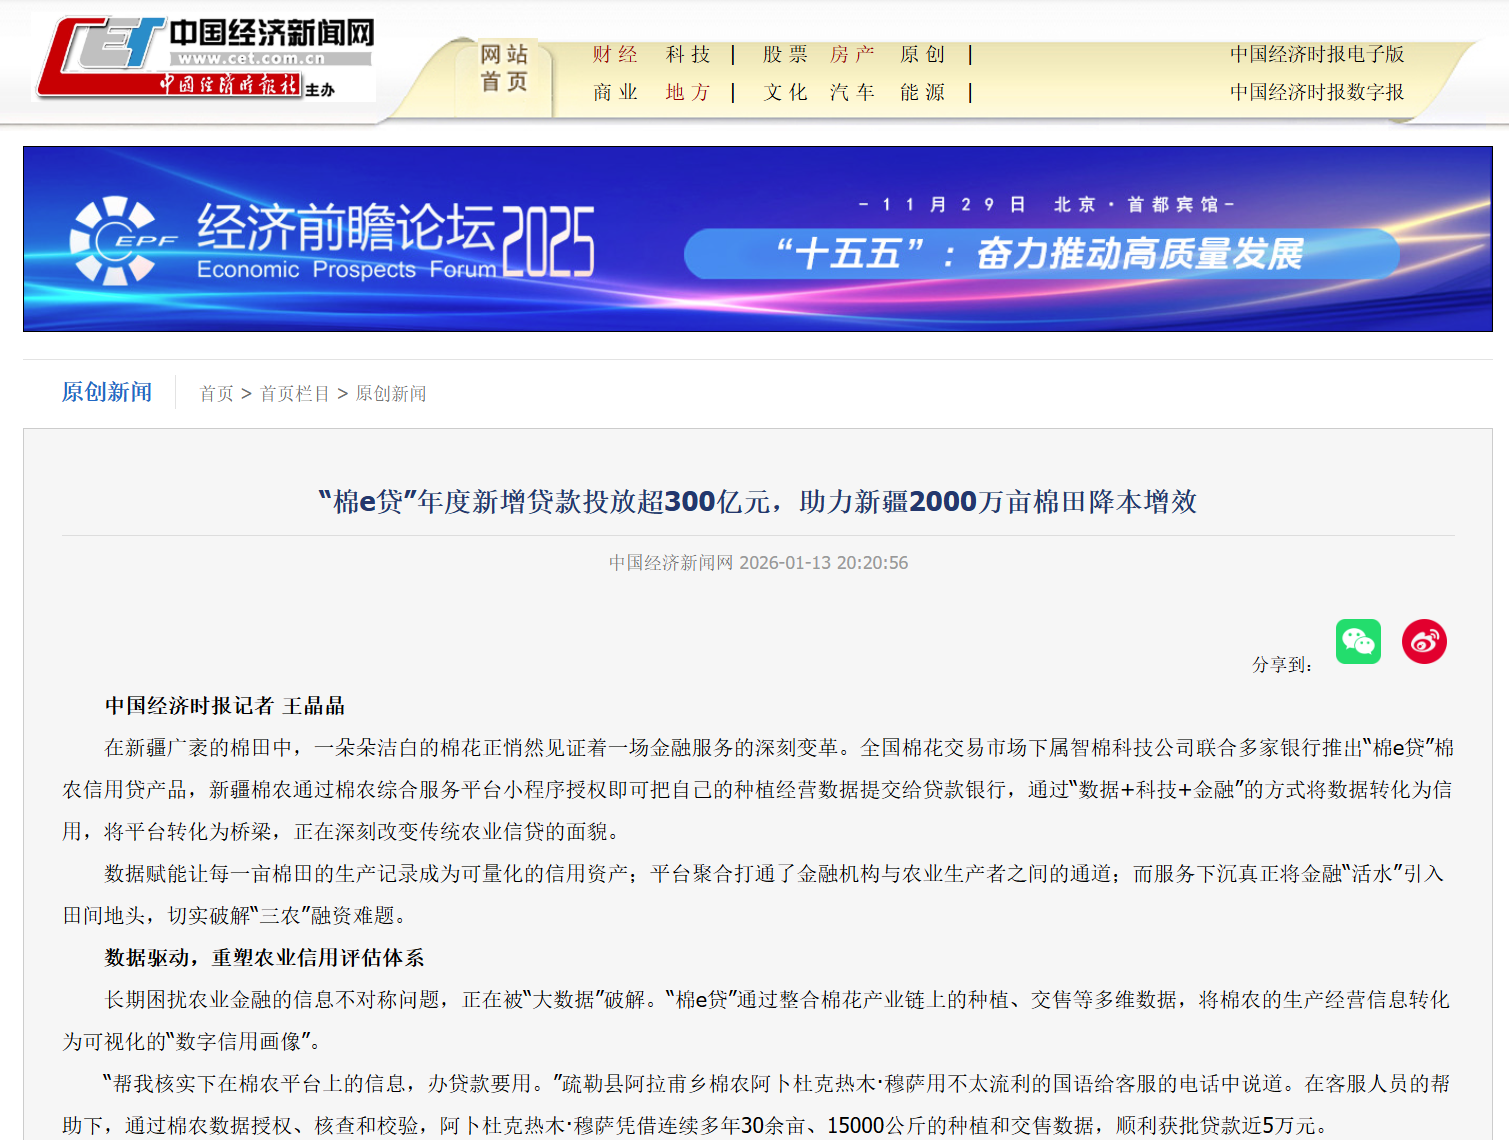Click the Economic Prospects Forum 2025 banner
This screenshot has width=1509, height=1140.
pos(757,239)
